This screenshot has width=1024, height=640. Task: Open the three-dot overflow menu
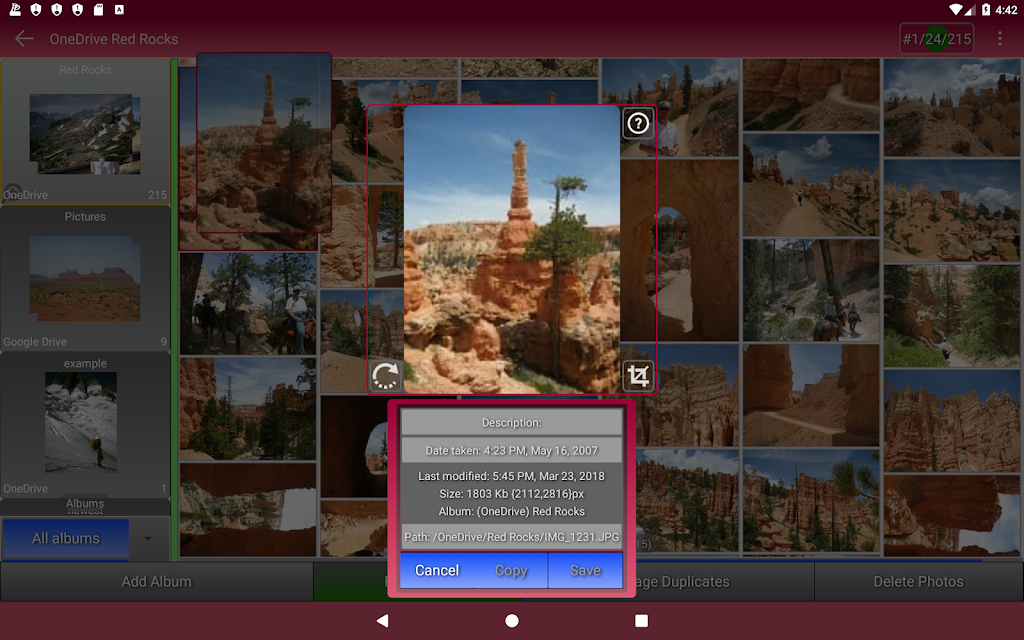999,39
